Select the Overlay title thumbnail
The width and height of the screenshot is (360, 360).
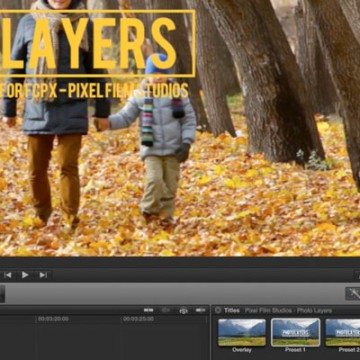242,332
